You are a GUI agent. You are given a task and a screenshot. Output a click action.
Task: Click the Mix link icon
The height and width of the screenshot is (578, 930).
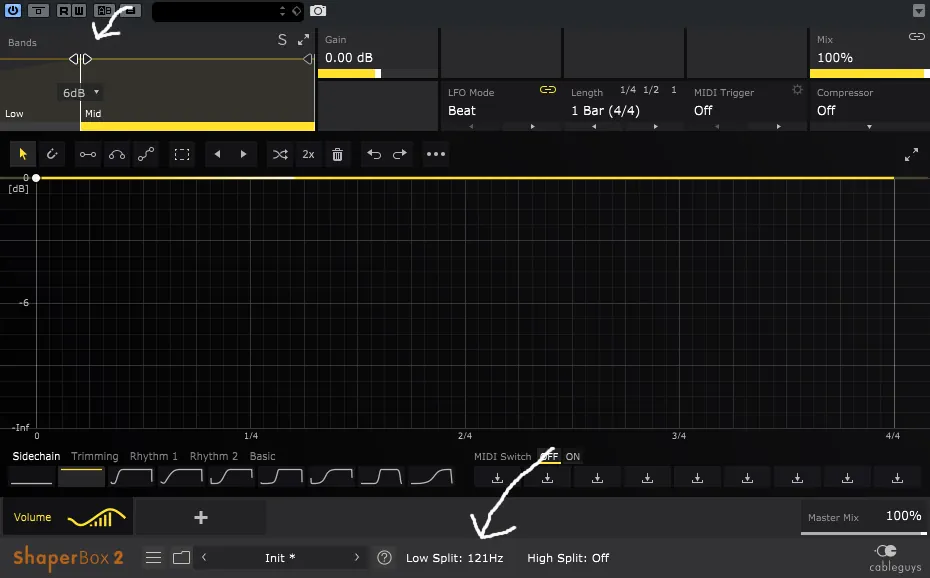coord(916,37)
